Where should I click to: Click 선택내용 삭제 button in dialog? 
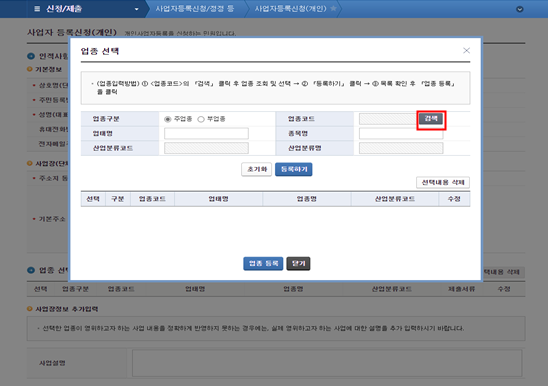[x=444, y=183]
